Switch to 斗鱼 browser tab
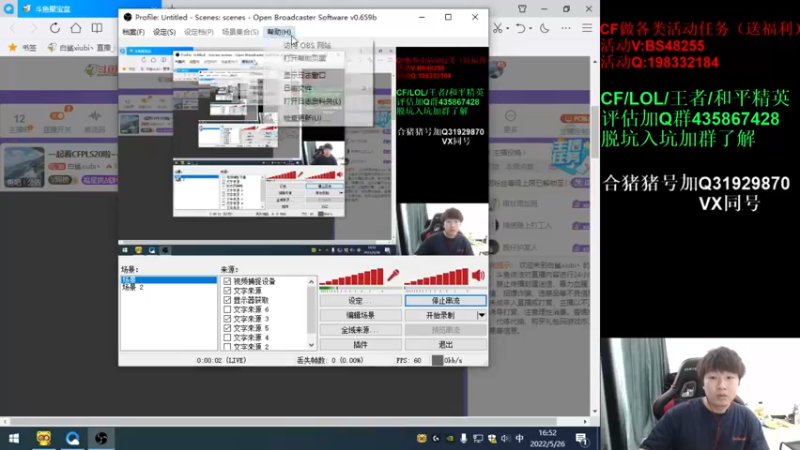 [87, 9]
